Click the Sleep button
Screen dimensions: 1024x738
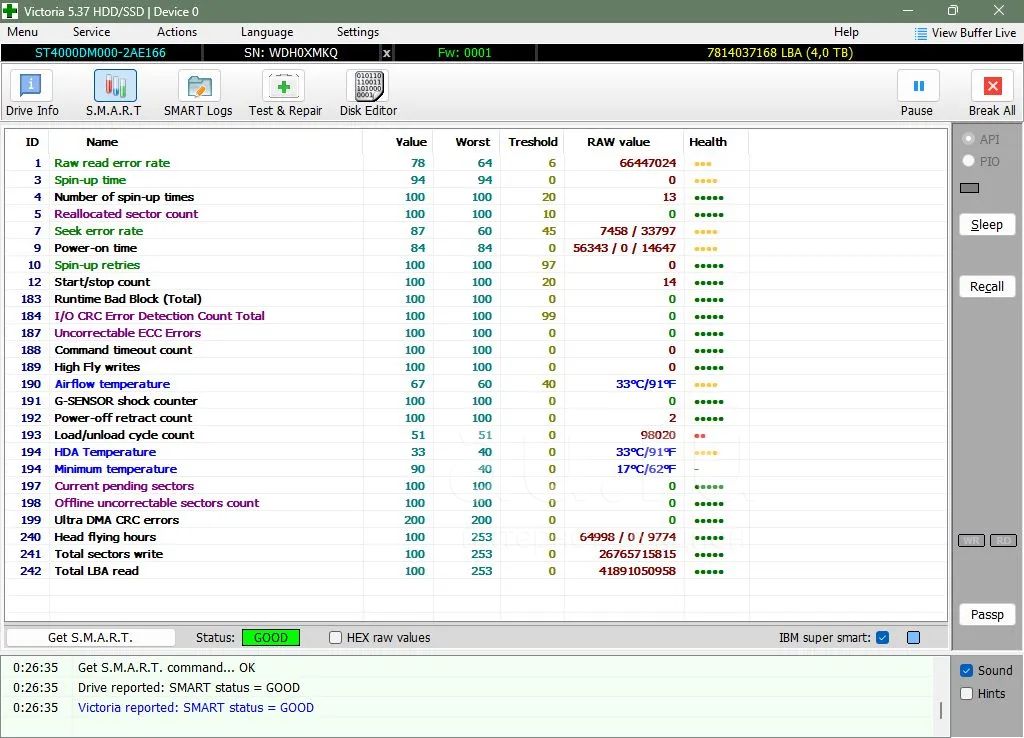point(986,225)
